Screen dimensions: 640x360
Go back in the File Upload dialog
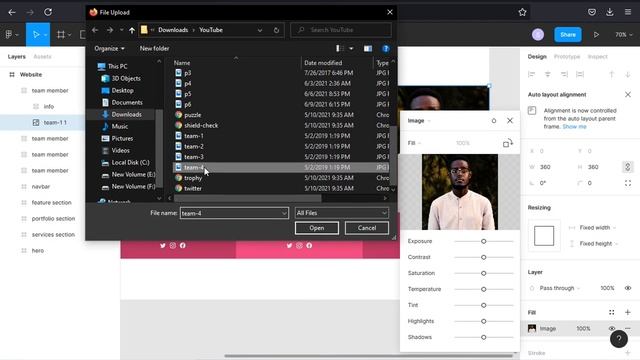95,30
